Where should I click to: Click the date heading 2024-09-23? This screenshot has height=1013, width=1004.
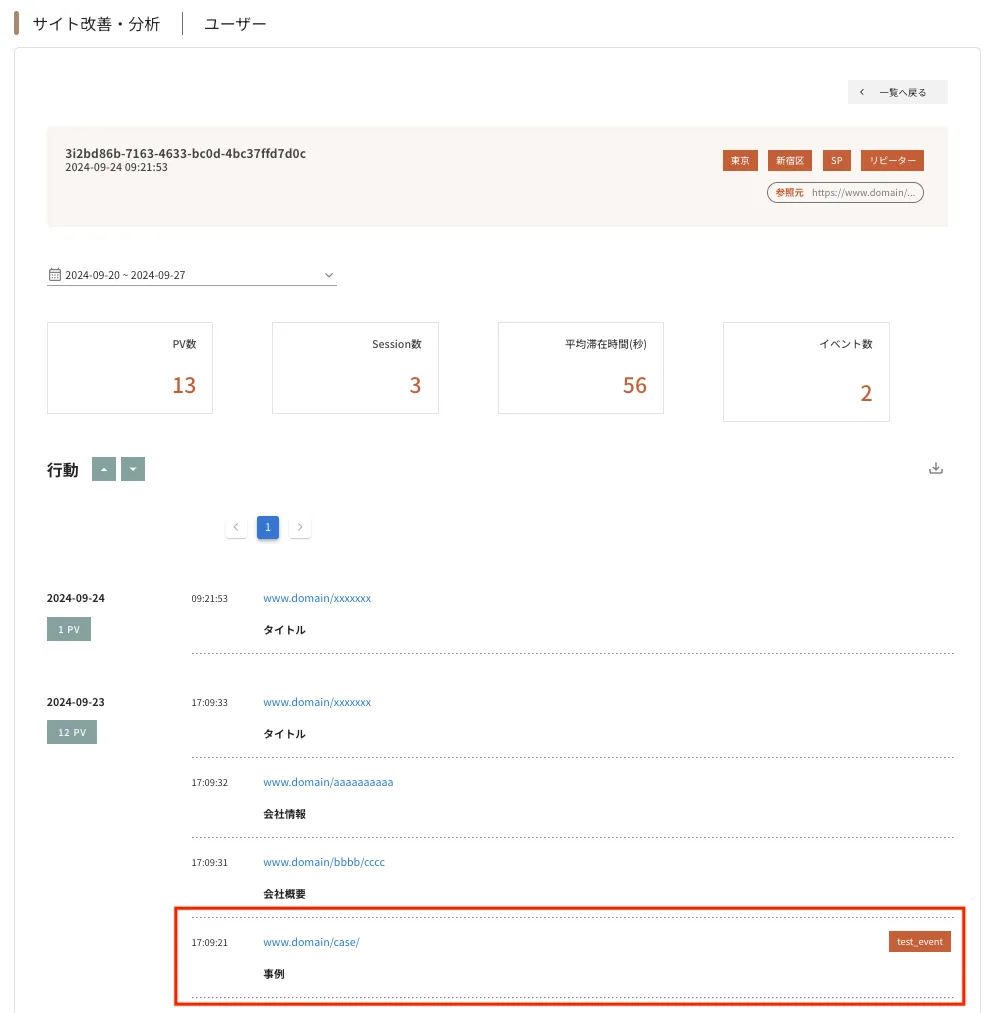(76, 702)
